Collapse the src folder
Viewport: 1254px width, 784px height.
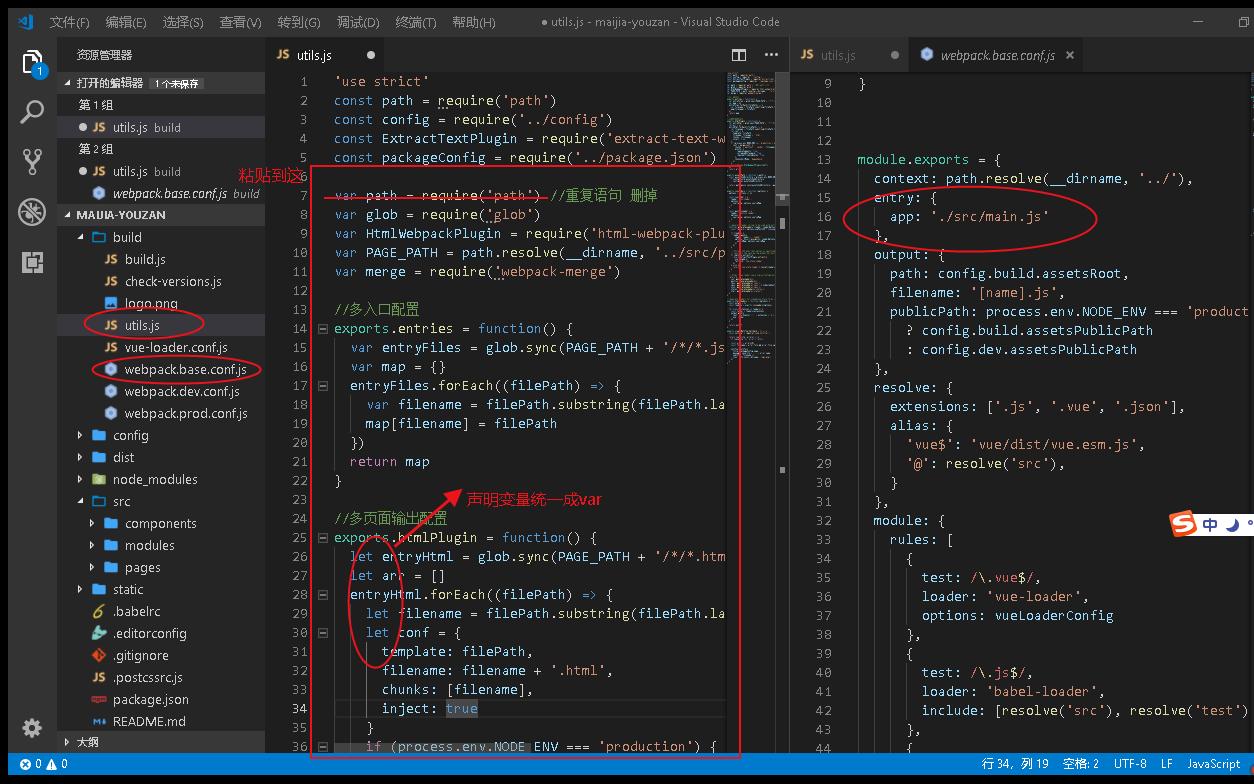point(160,501)
